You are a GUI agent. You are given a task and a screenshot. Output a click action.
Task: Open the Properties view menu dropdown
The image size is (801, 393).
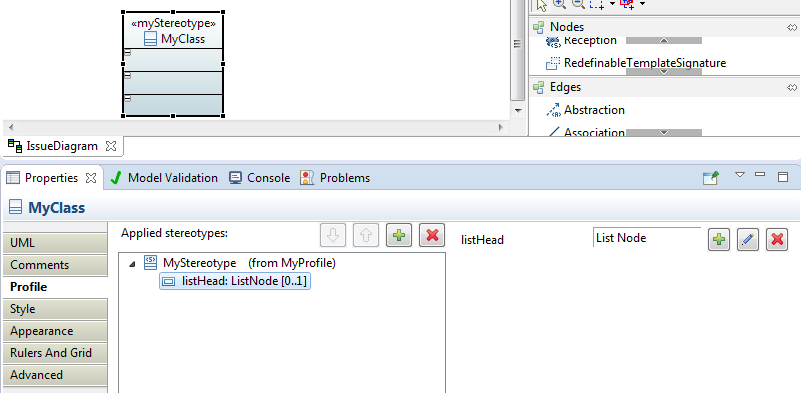(740, 175)
